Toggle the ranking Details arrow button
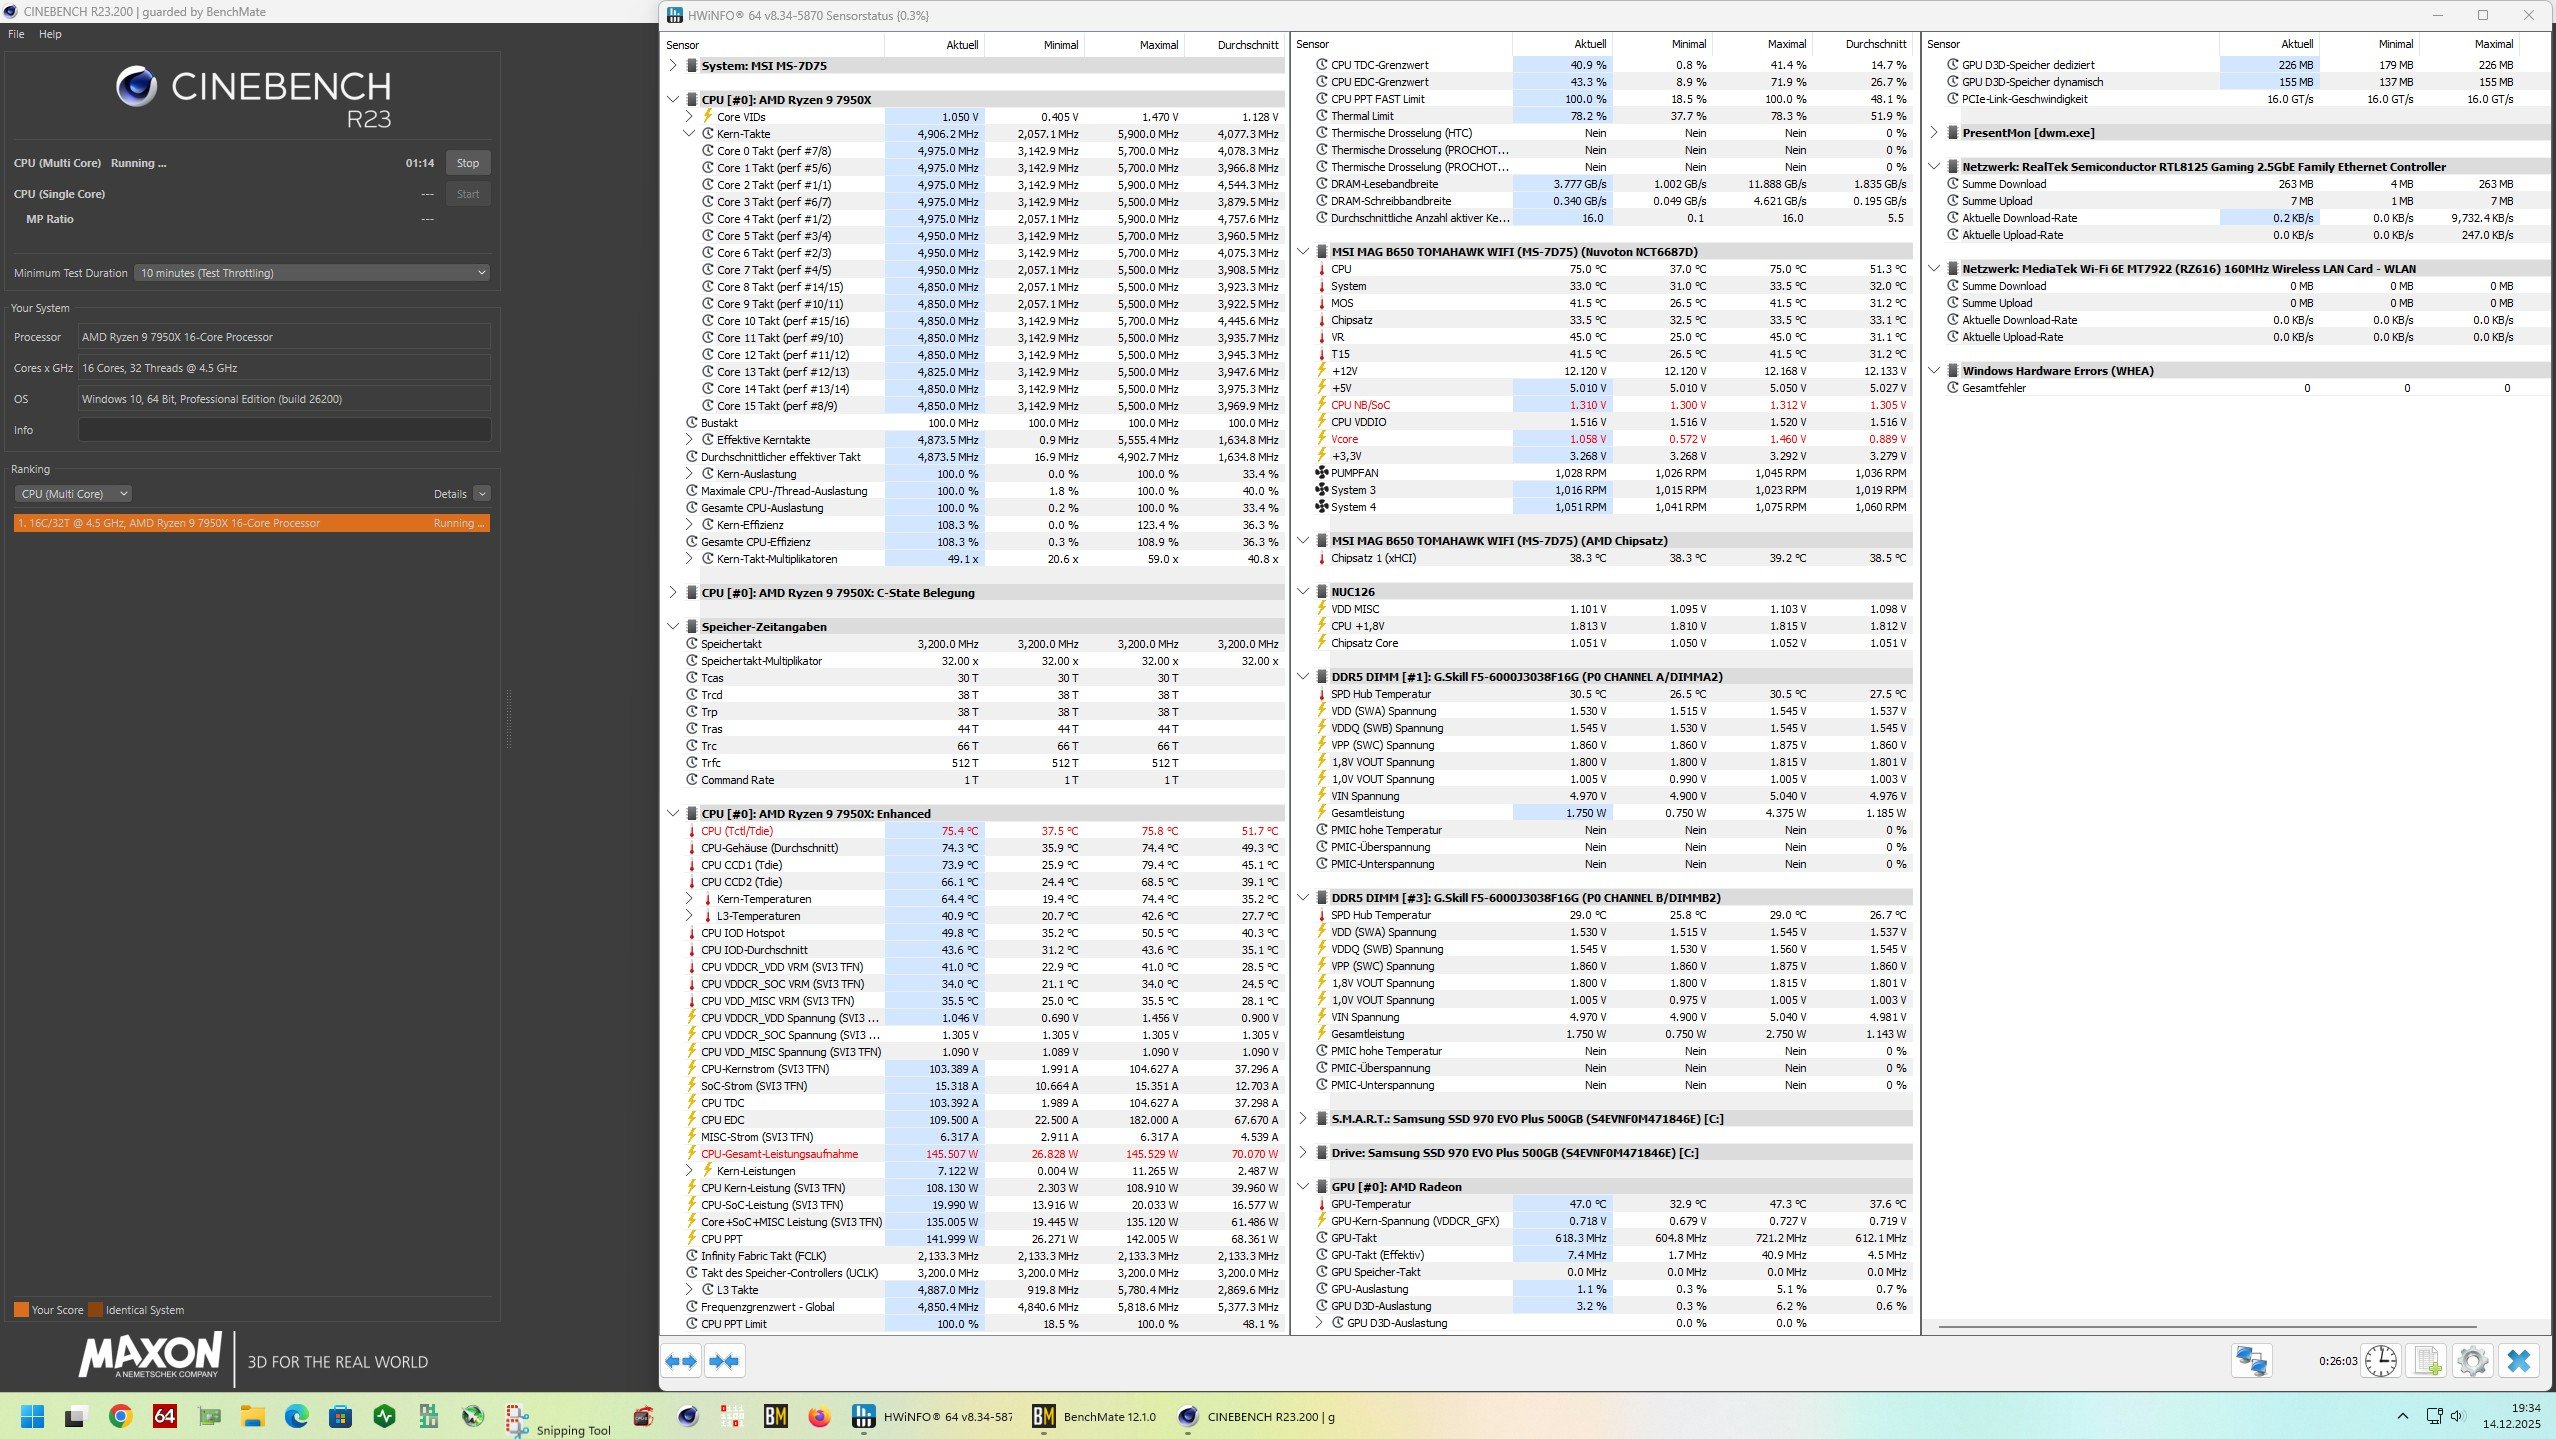 [482, 494]
